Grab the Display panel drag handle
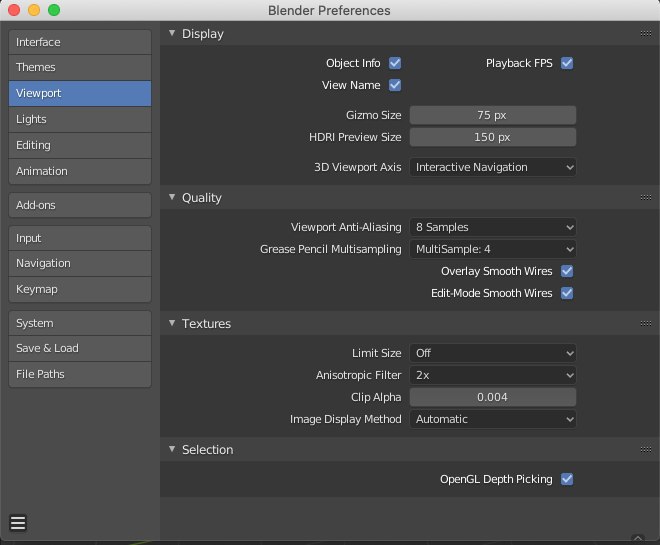This screenshot has width=660, height=545. coord(646,34)
